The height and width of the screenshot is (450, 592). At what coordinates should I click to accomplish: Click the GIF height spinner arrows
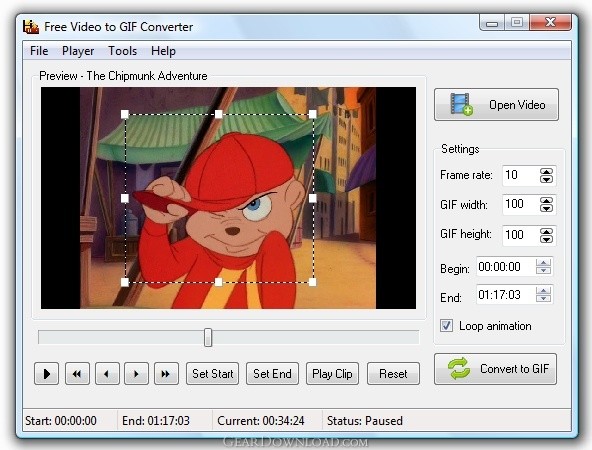point(546,235)
